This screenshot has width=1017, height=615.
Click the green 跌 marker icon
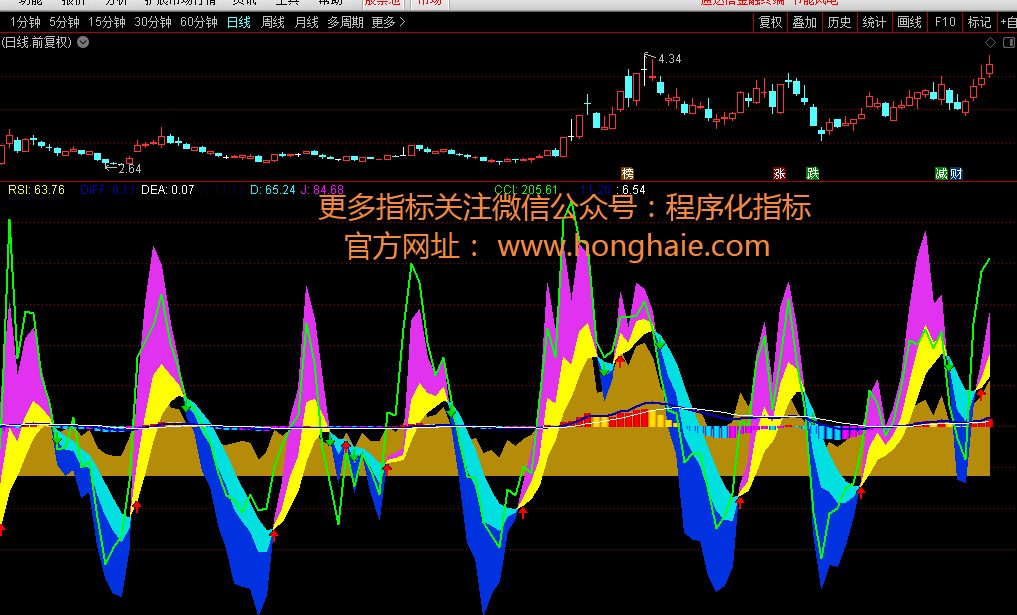[x=812, y=173]
